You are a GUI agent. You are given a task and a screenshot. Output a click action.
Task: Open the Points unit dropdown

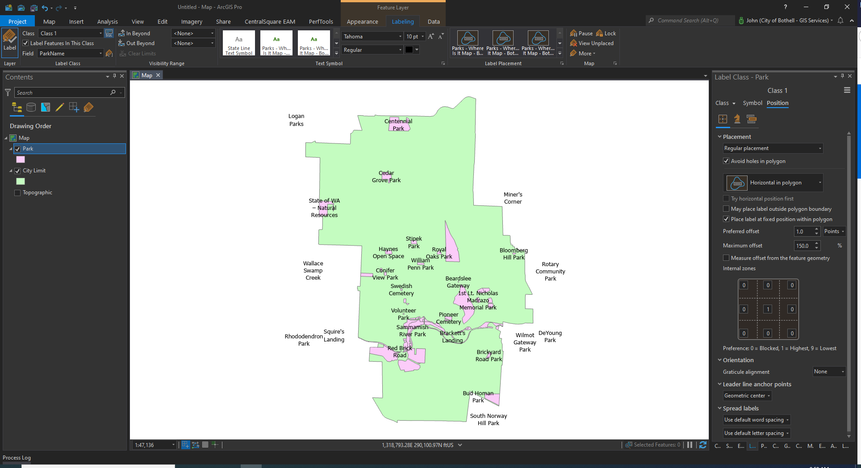834,231
